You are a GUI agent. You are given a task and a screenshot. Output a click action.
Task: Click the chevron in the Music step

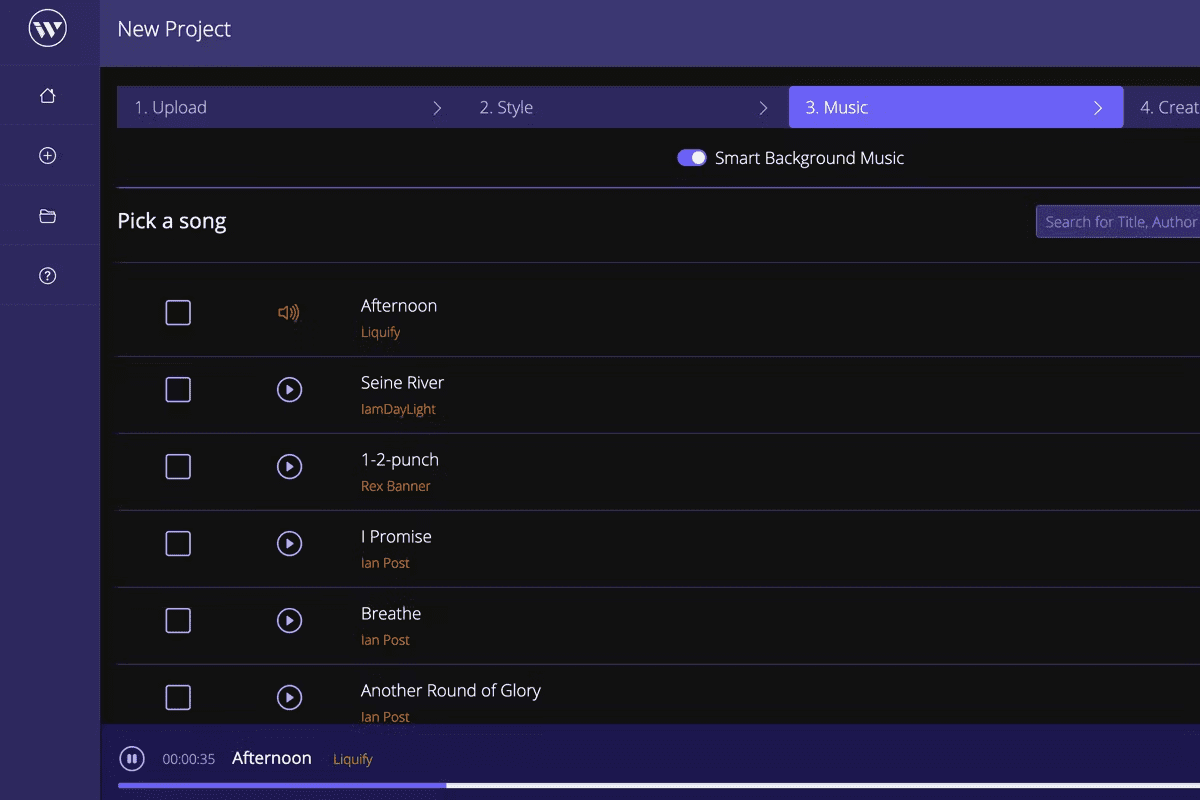(1098, 108)
